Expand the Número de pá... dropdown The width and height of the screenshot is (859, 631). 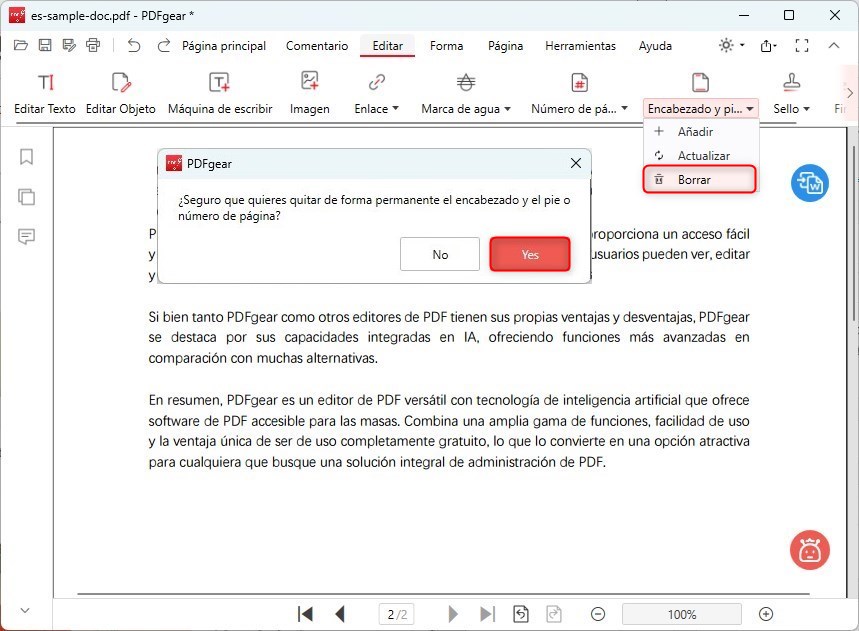click(625, 108)
